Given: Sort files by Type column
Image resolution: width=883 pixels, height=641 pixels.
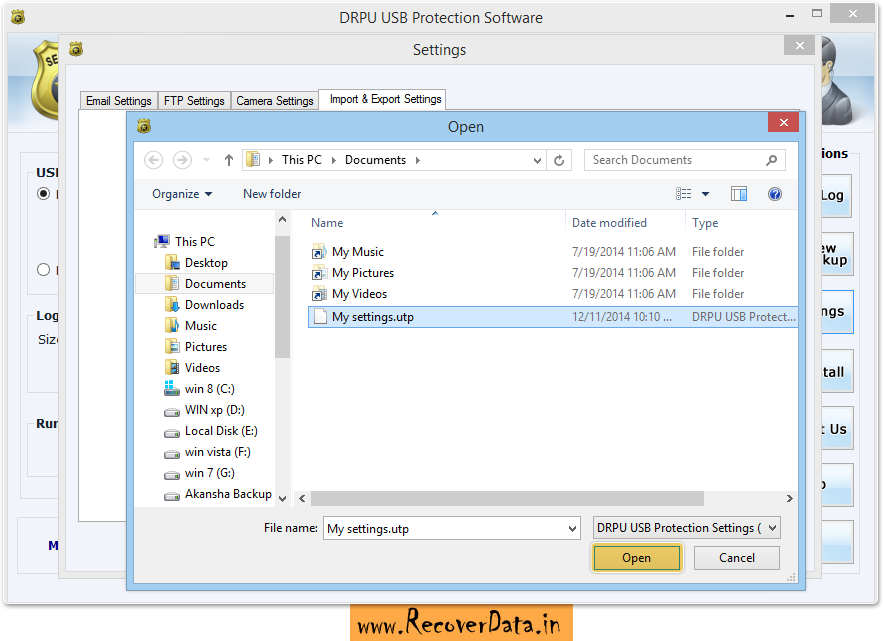Looking at the screenshot, I should [x=705, y=223].
